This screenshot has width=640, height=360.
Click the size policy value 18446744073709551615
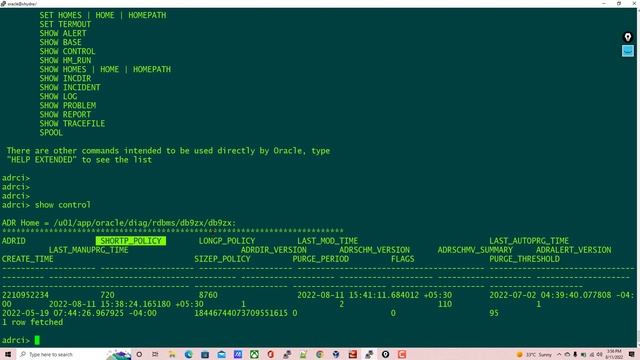pyautogui.click(x=241, y=313)
